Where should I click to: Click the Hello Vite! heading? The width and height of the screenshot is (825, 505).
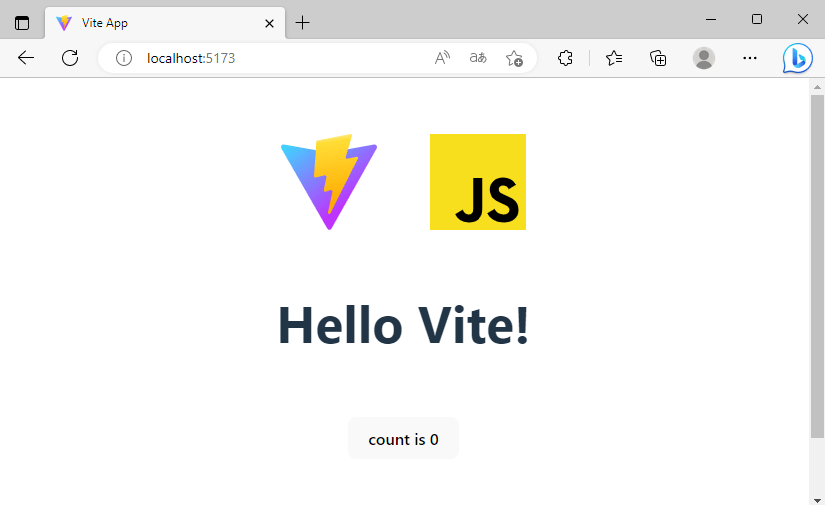click(x=403, y=326)
